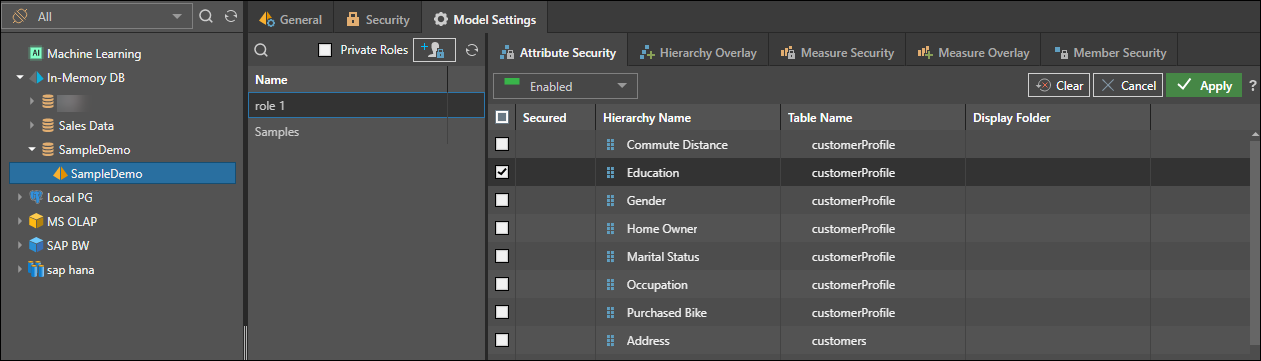The height and width of the screenshot is (361, 1261).
Task: Uncheck the Education row checkbox
Action: 502,172
